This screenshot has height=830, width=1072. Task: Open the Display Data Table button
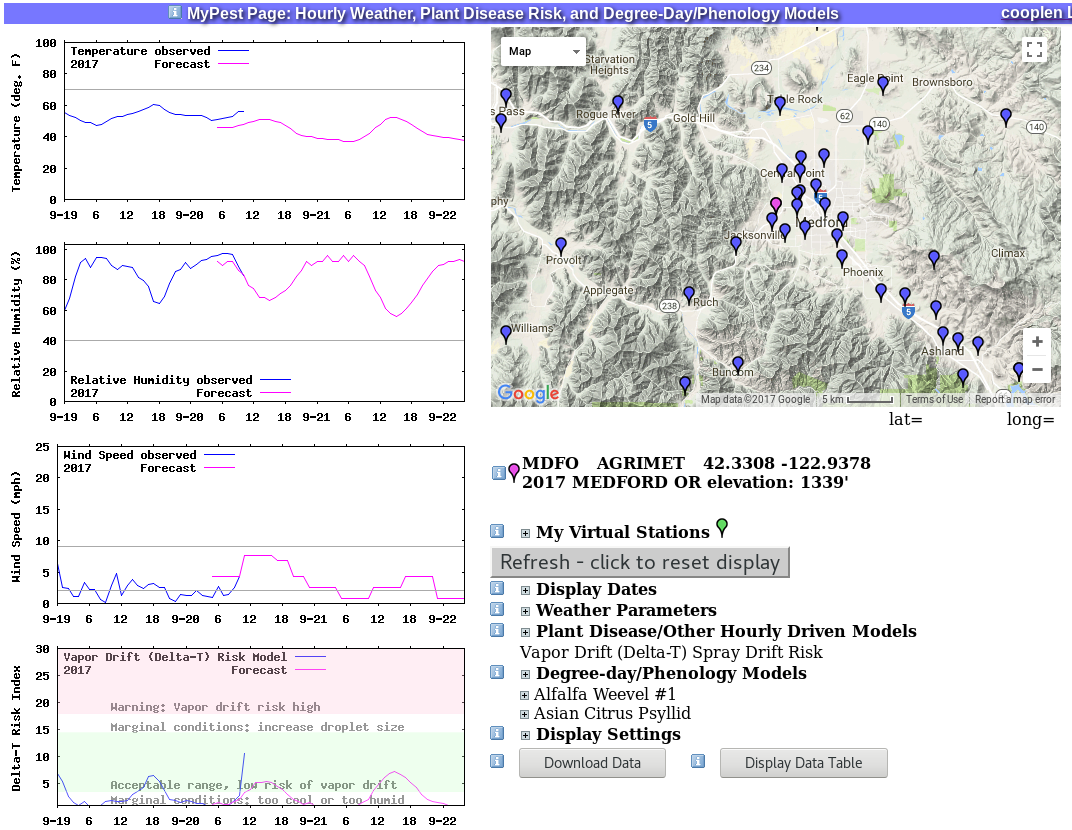pyautogui.click(x=803, y=763)
